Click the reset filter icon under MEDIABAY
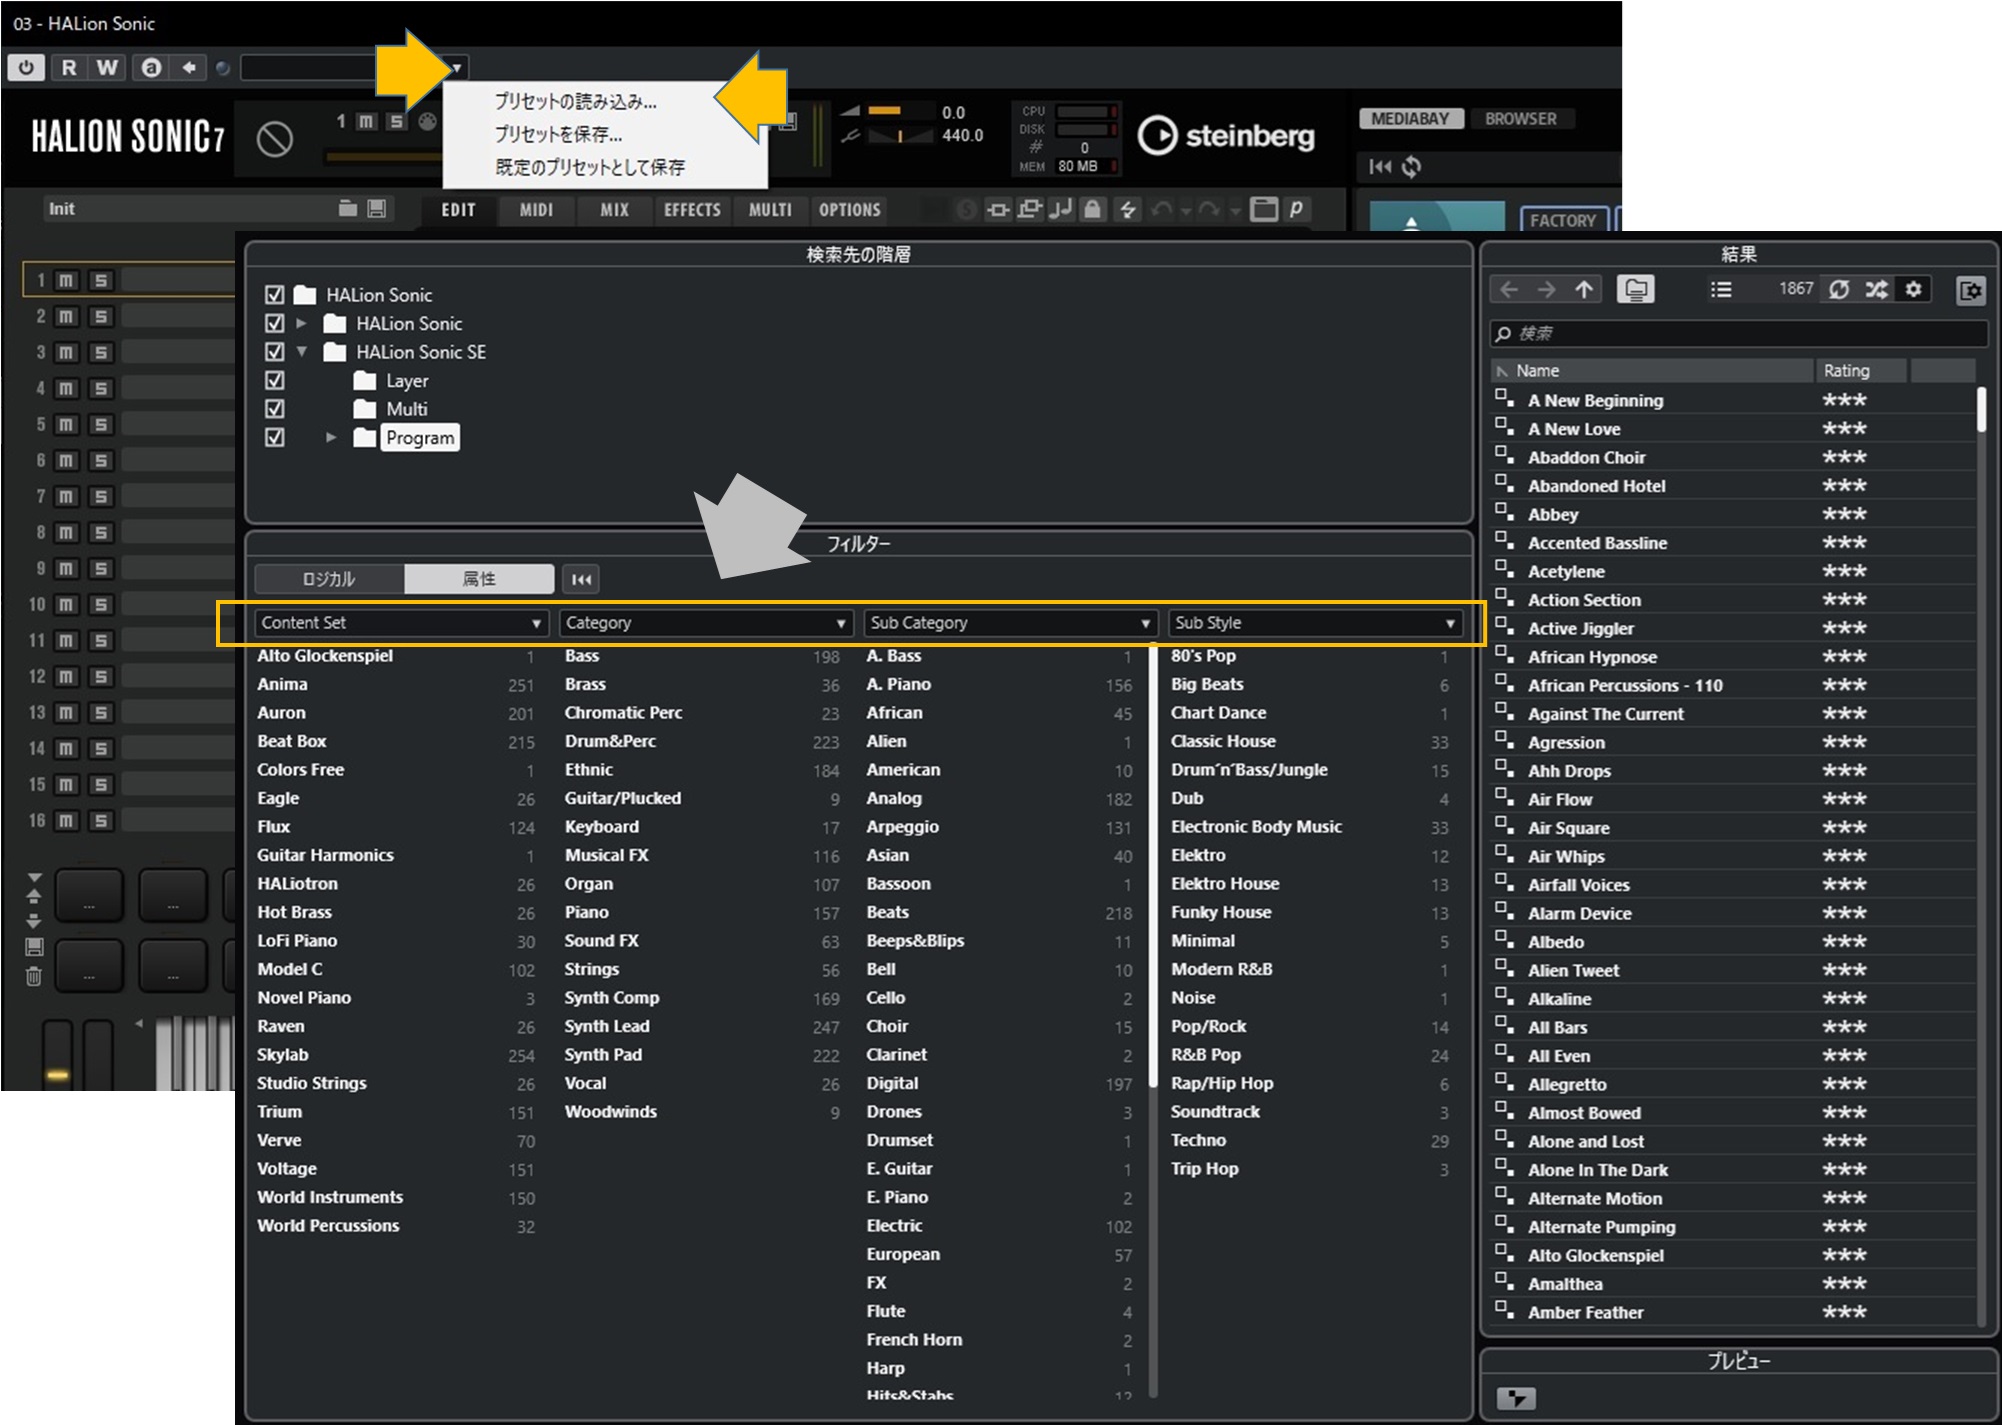The image size is (2002, 1425). point(1380,167)
